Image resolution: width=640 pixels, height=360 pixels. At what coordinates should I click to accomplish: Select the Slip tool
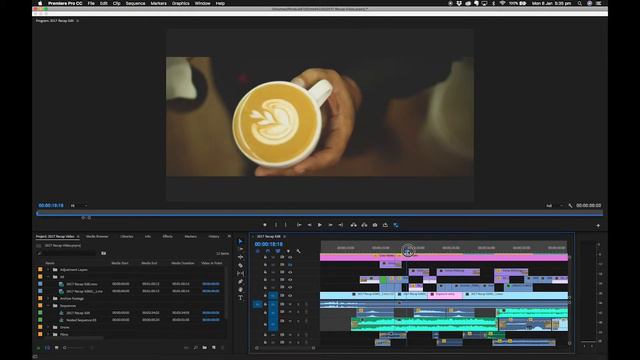[240, 273]
